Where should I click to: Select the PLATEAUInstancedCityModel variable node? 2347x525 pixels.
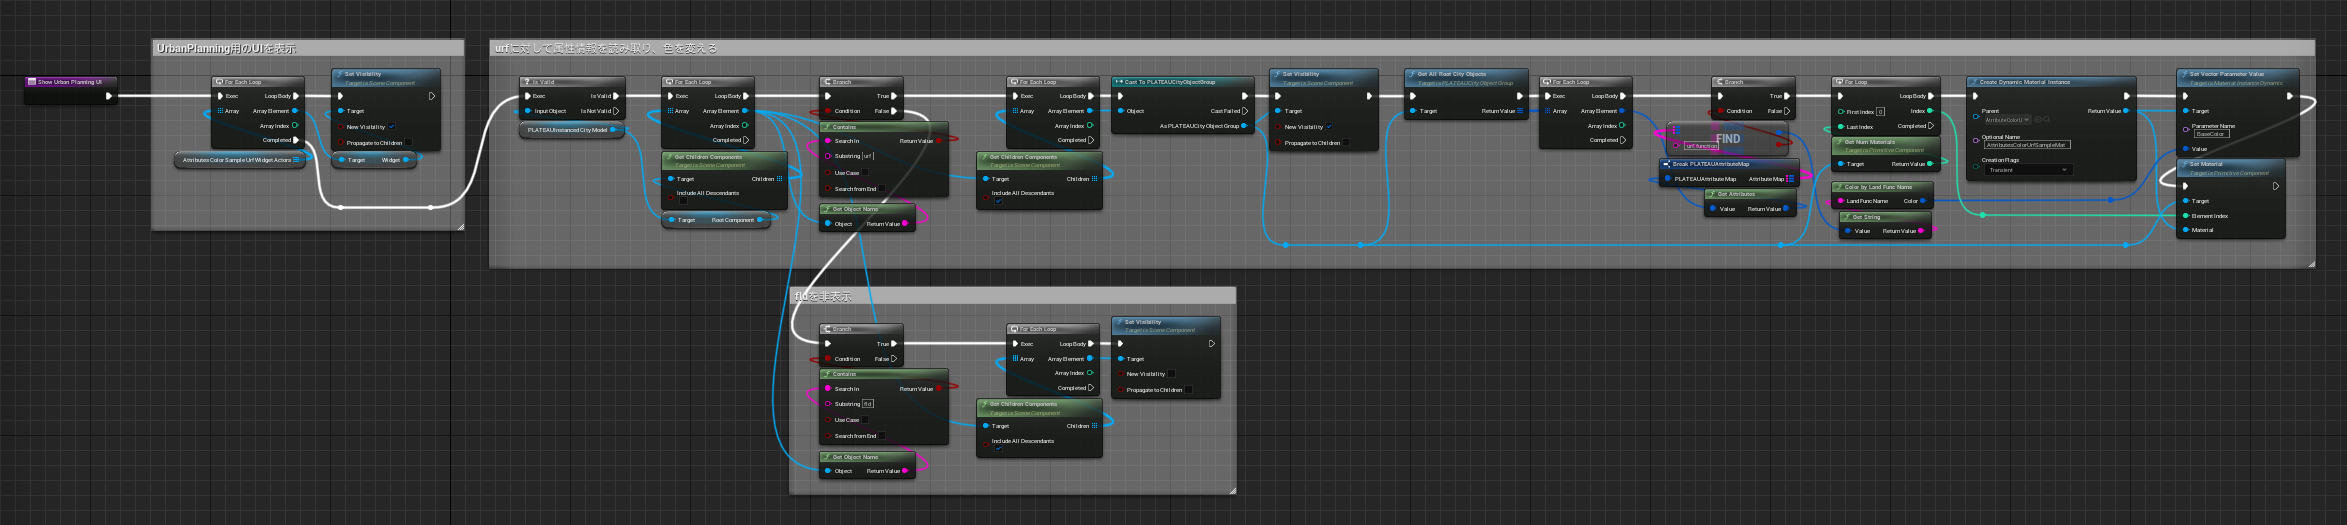(x=571, y=130)
